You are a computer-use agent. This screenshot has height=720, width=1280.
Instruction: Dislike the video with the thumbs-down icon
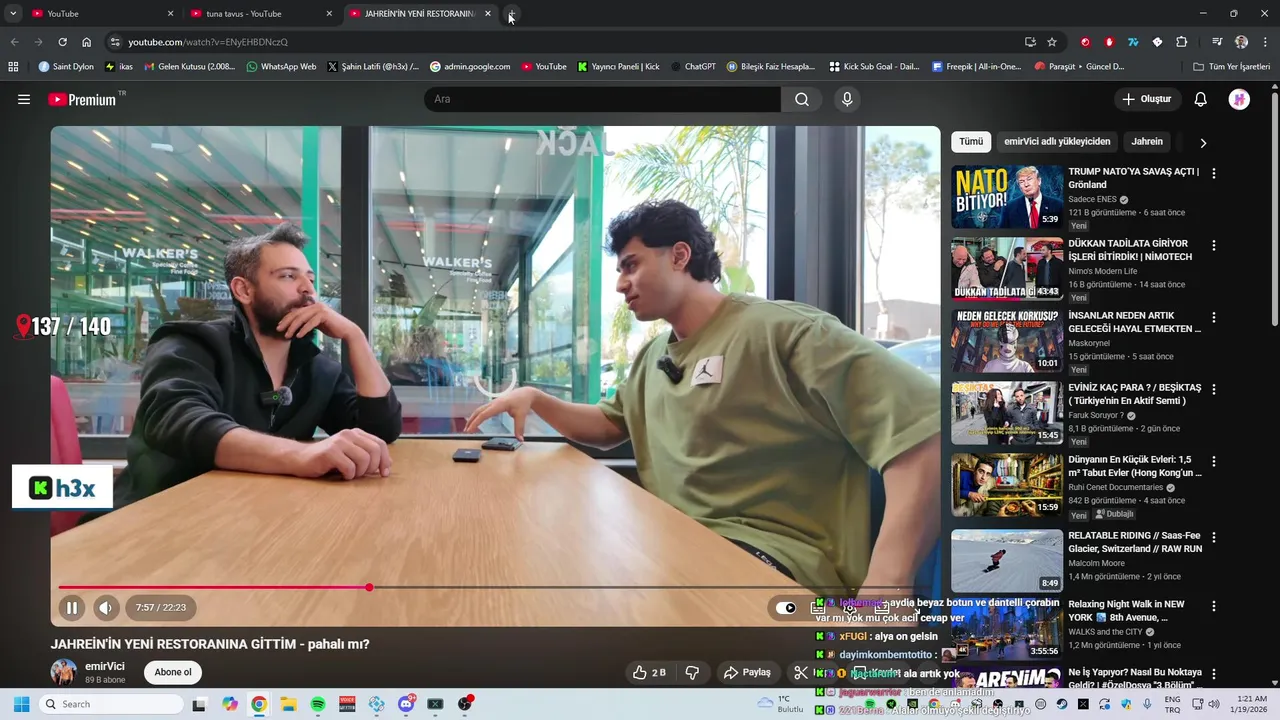(x=692, y=673)
